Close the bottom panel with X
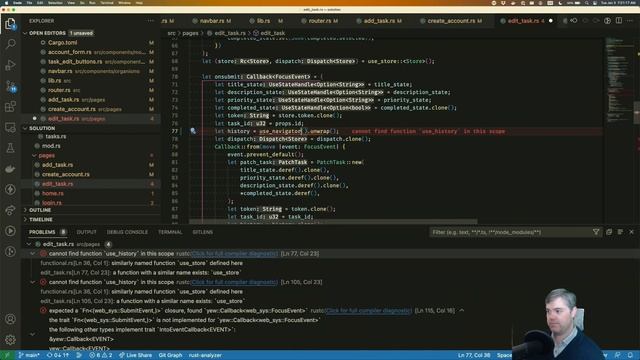 click(x=631, y=232)
